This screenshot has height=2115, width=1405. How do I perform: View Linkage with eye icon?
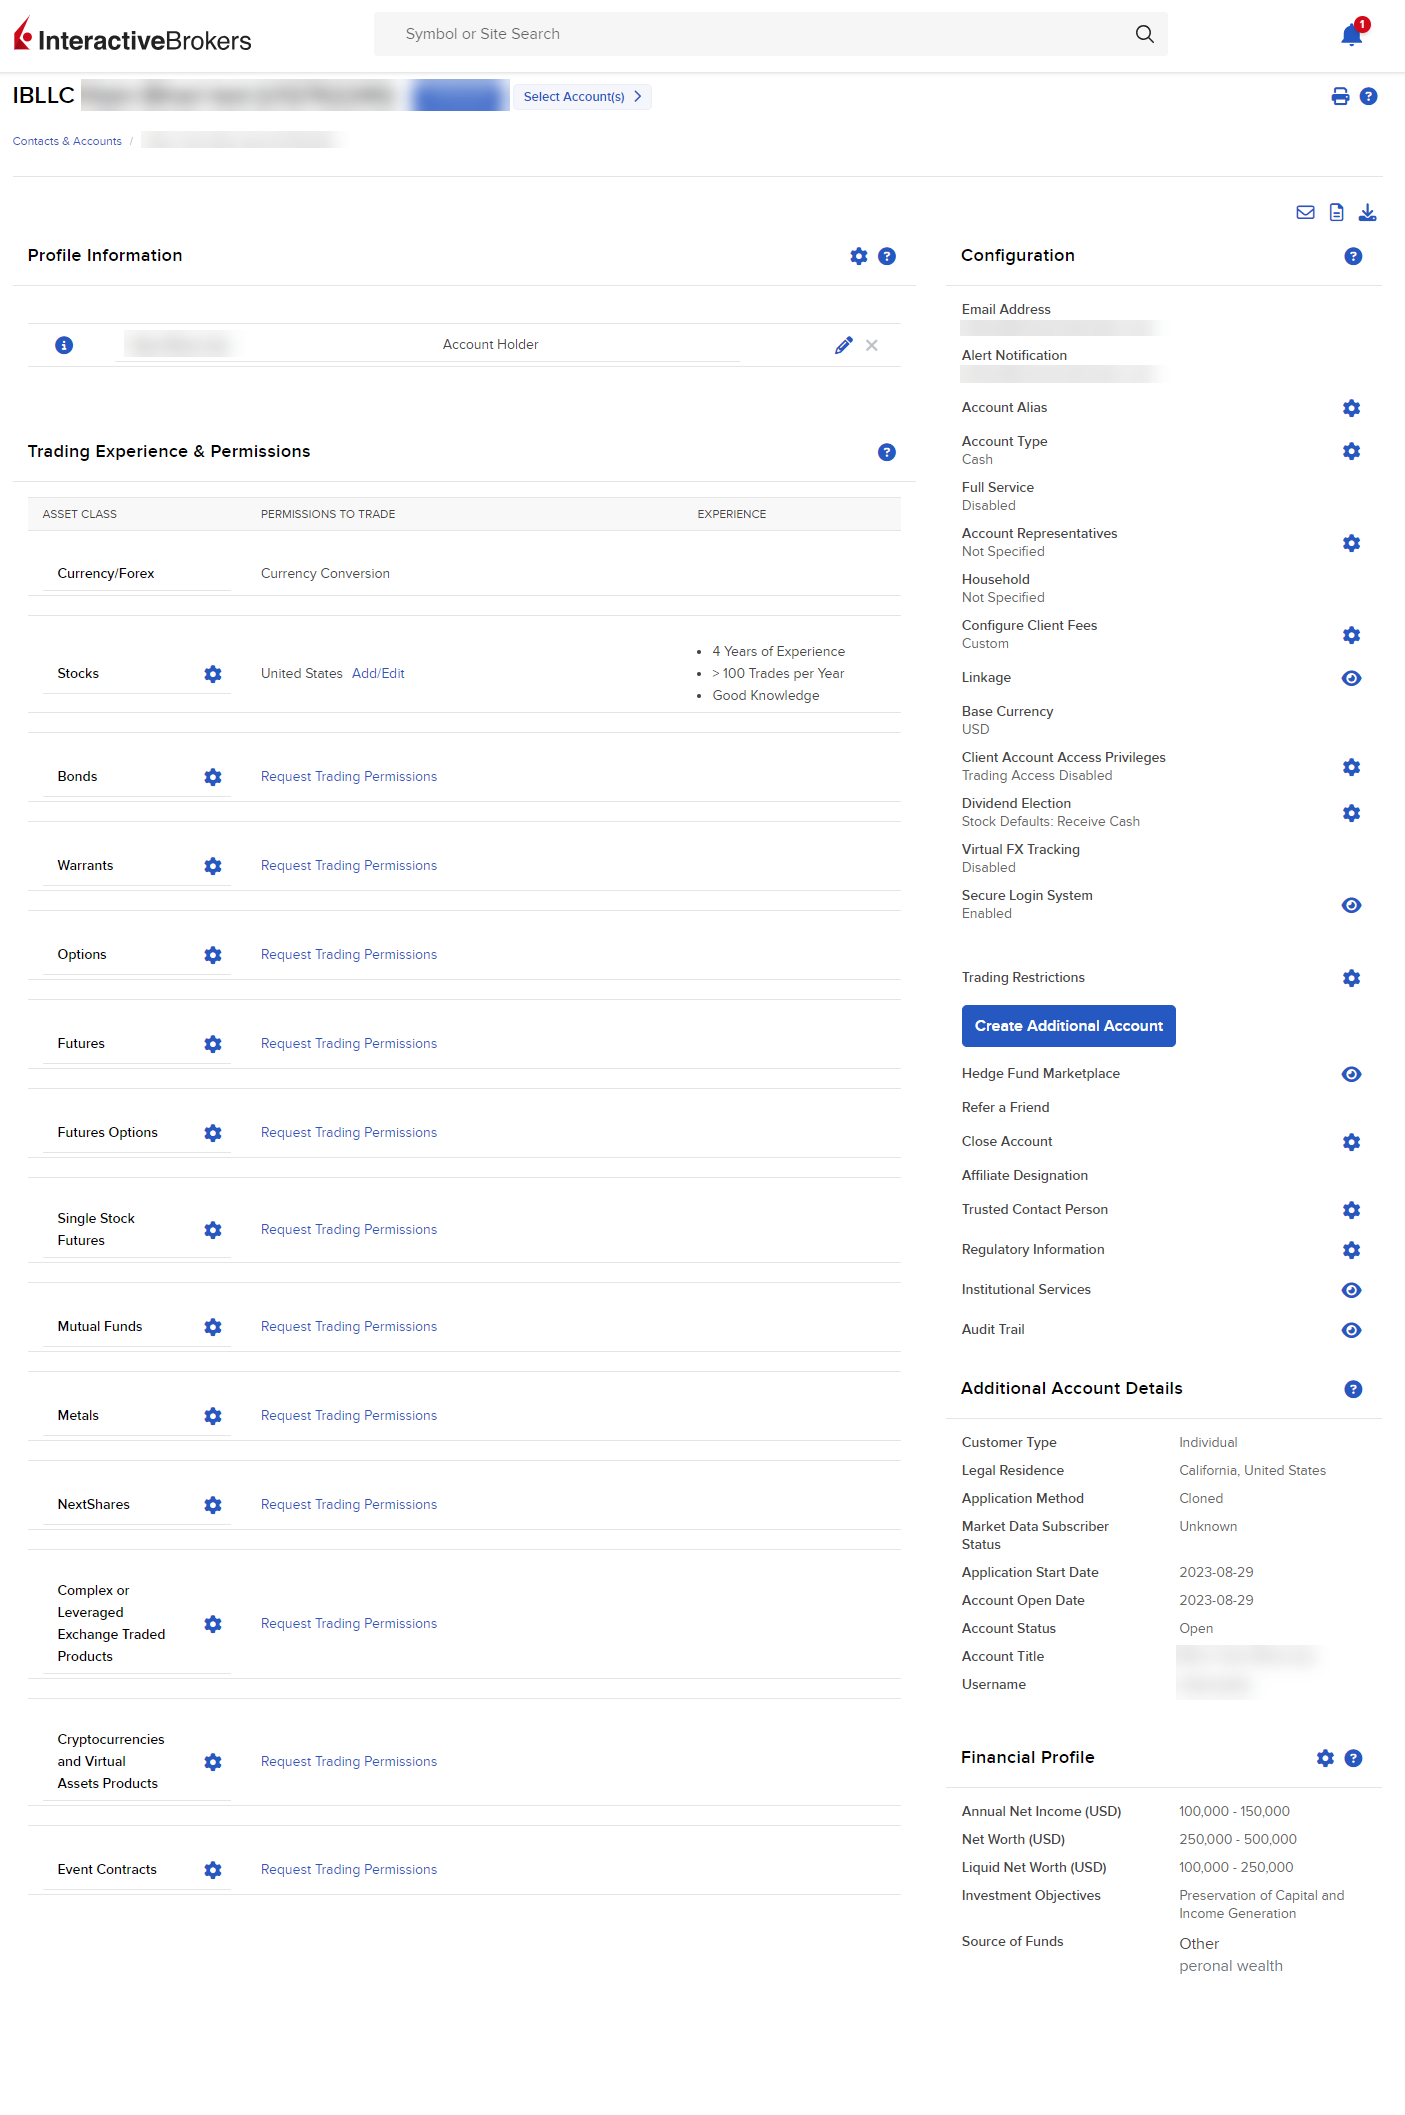(1351, 678)
